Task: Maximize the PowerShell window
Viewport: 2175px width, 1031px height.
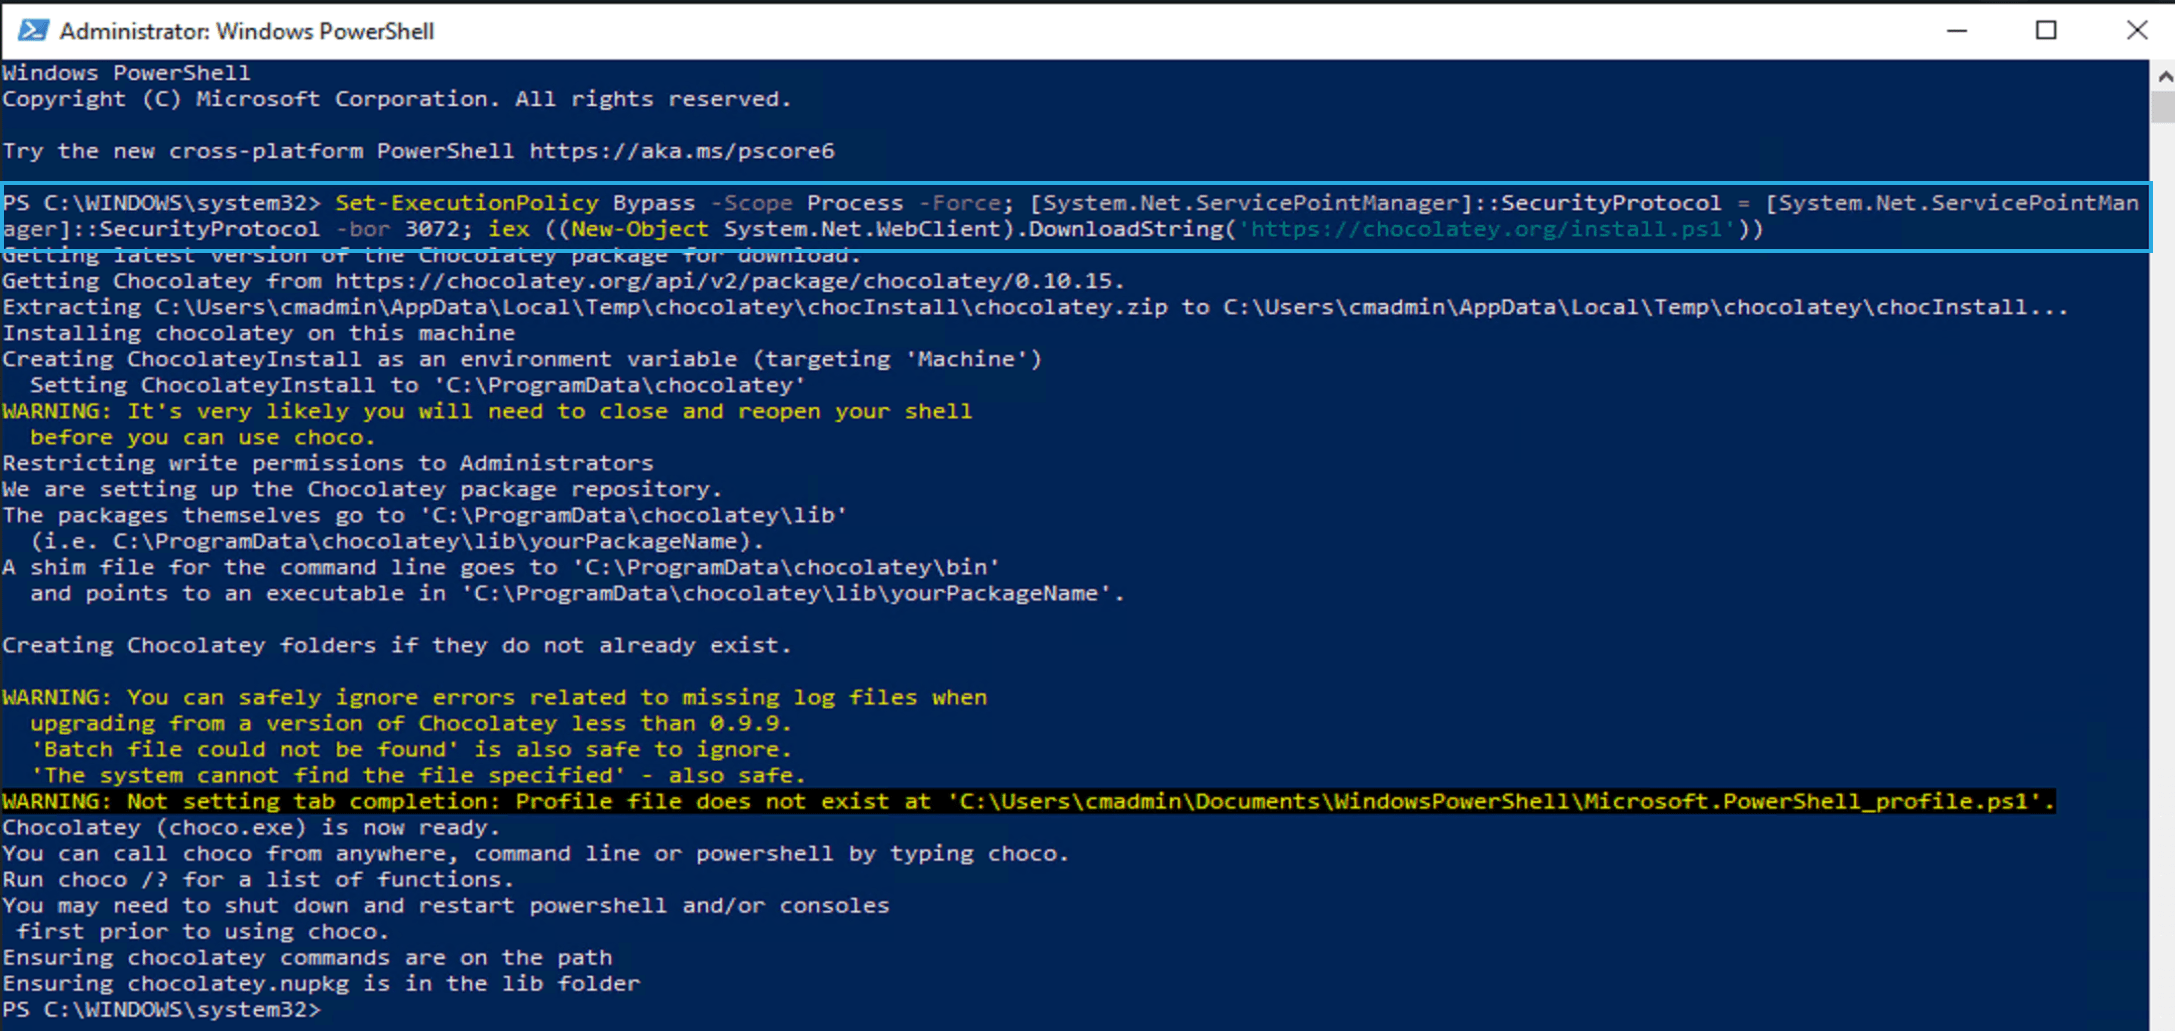Action: pyautogui.click(x=2046, y=31)
